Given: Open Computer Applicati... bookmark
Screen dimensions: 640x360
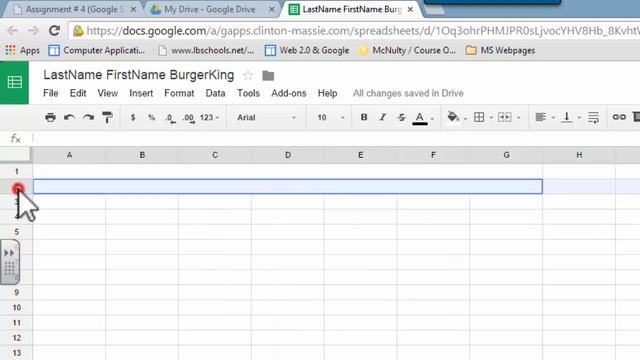Looking at the screenshot, I should coord(97,51).
